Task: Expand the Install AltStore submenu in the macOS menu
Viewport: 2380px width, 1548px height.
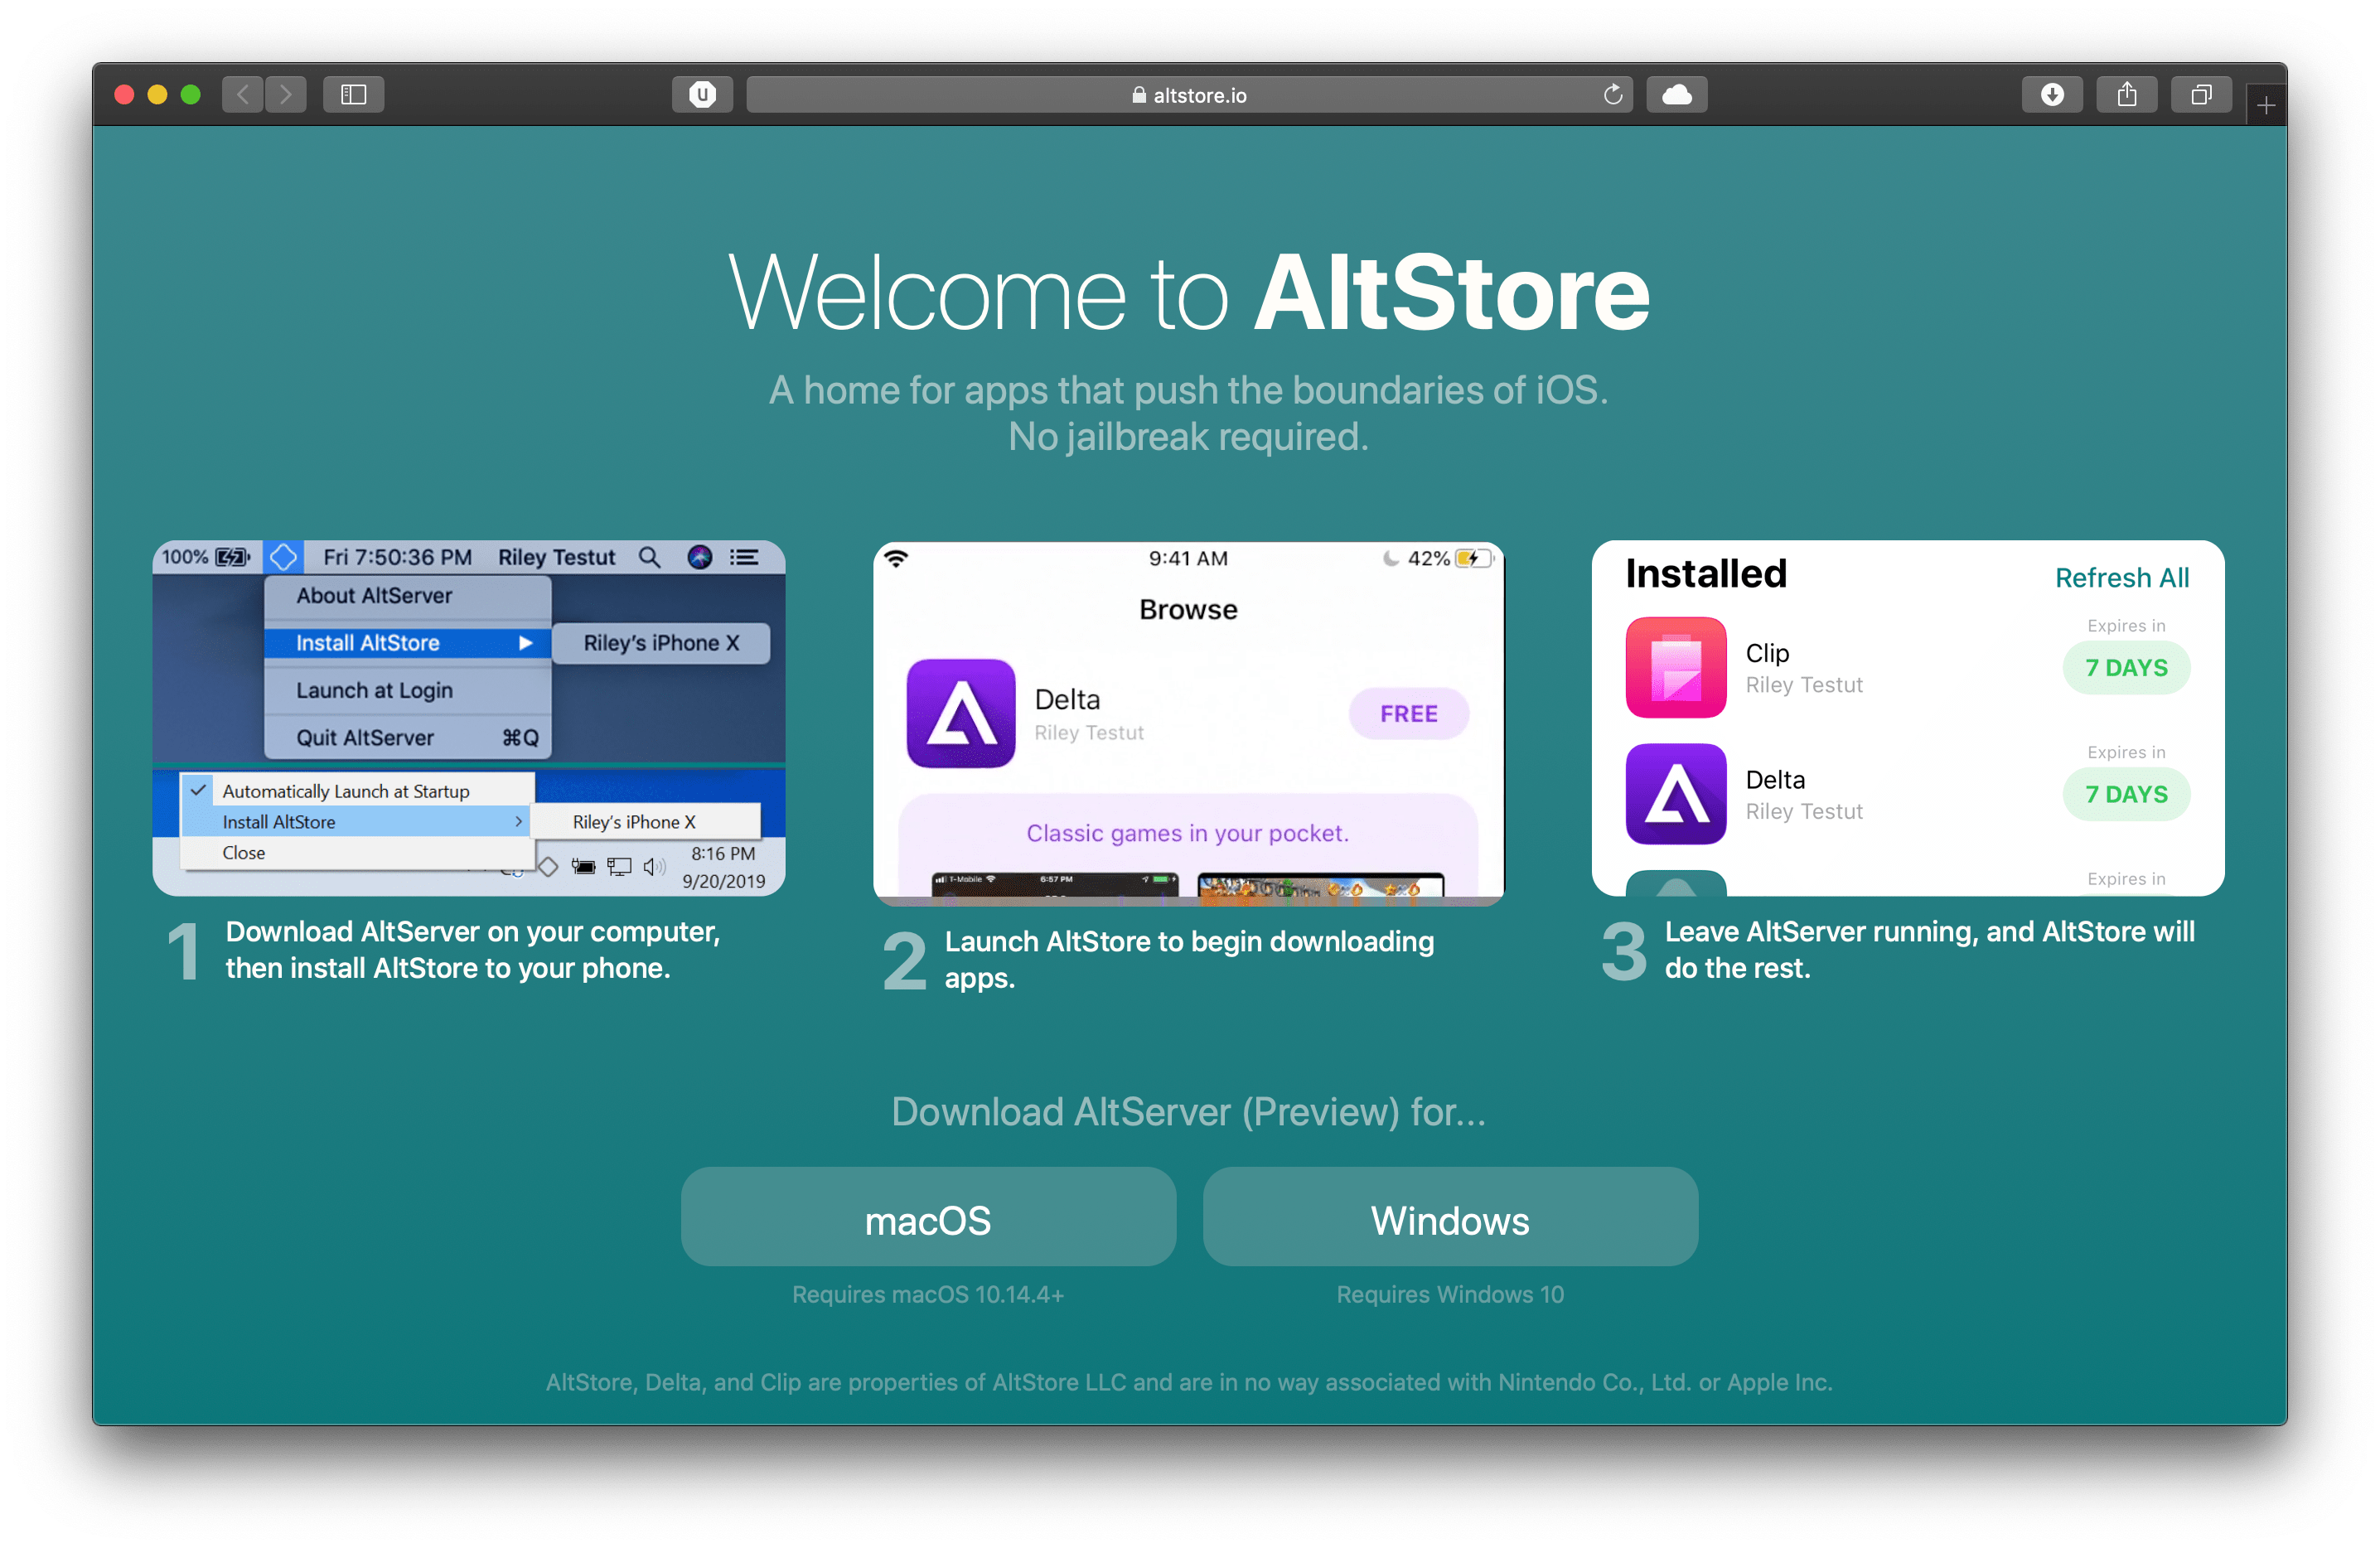Action: coord(368,642)
